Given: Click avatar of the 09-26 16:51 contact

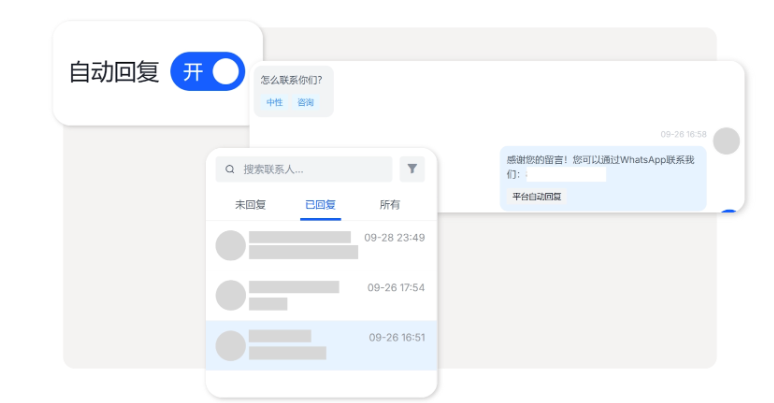Looking at the screenshot, I should pos(231,345).
